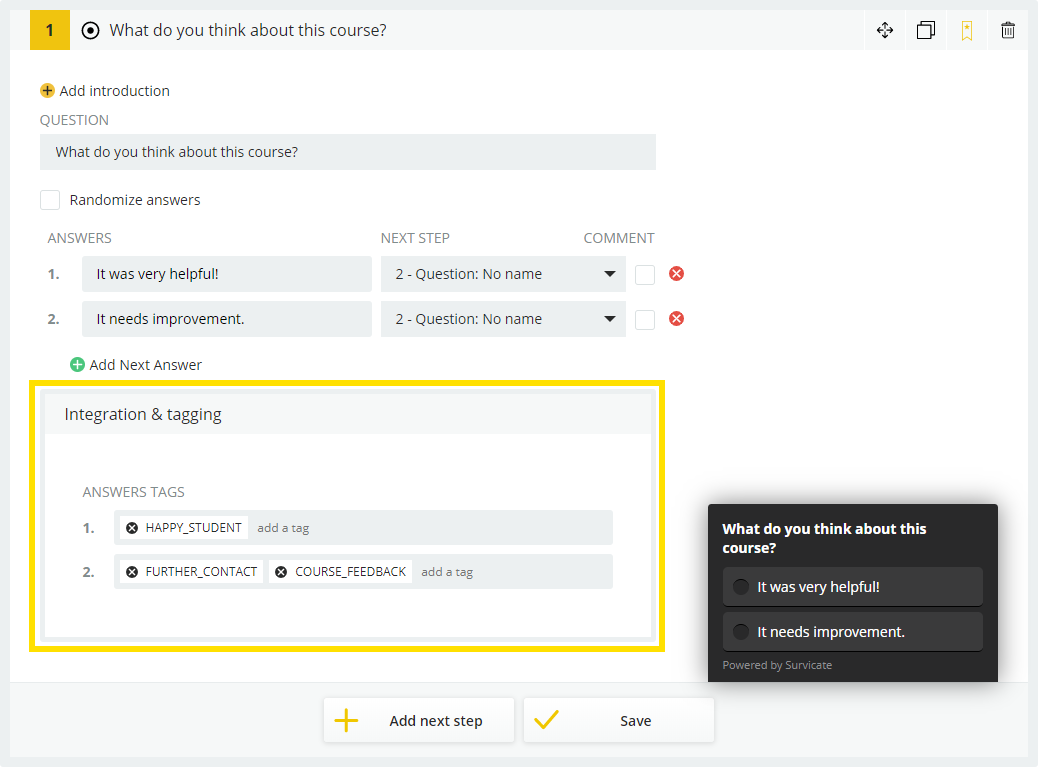Remove answer 'It was very helpful!'
Viewport: 1040px width, 769px height.
pyautogui.click(x=677, y=274)
